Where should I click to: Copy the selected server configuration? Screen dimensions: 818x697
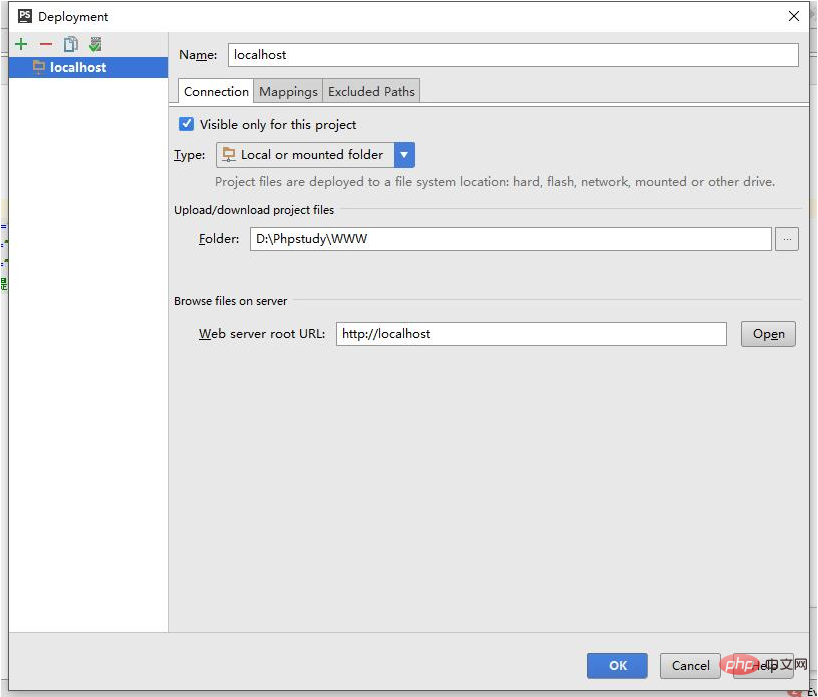[x=70, y=44]
